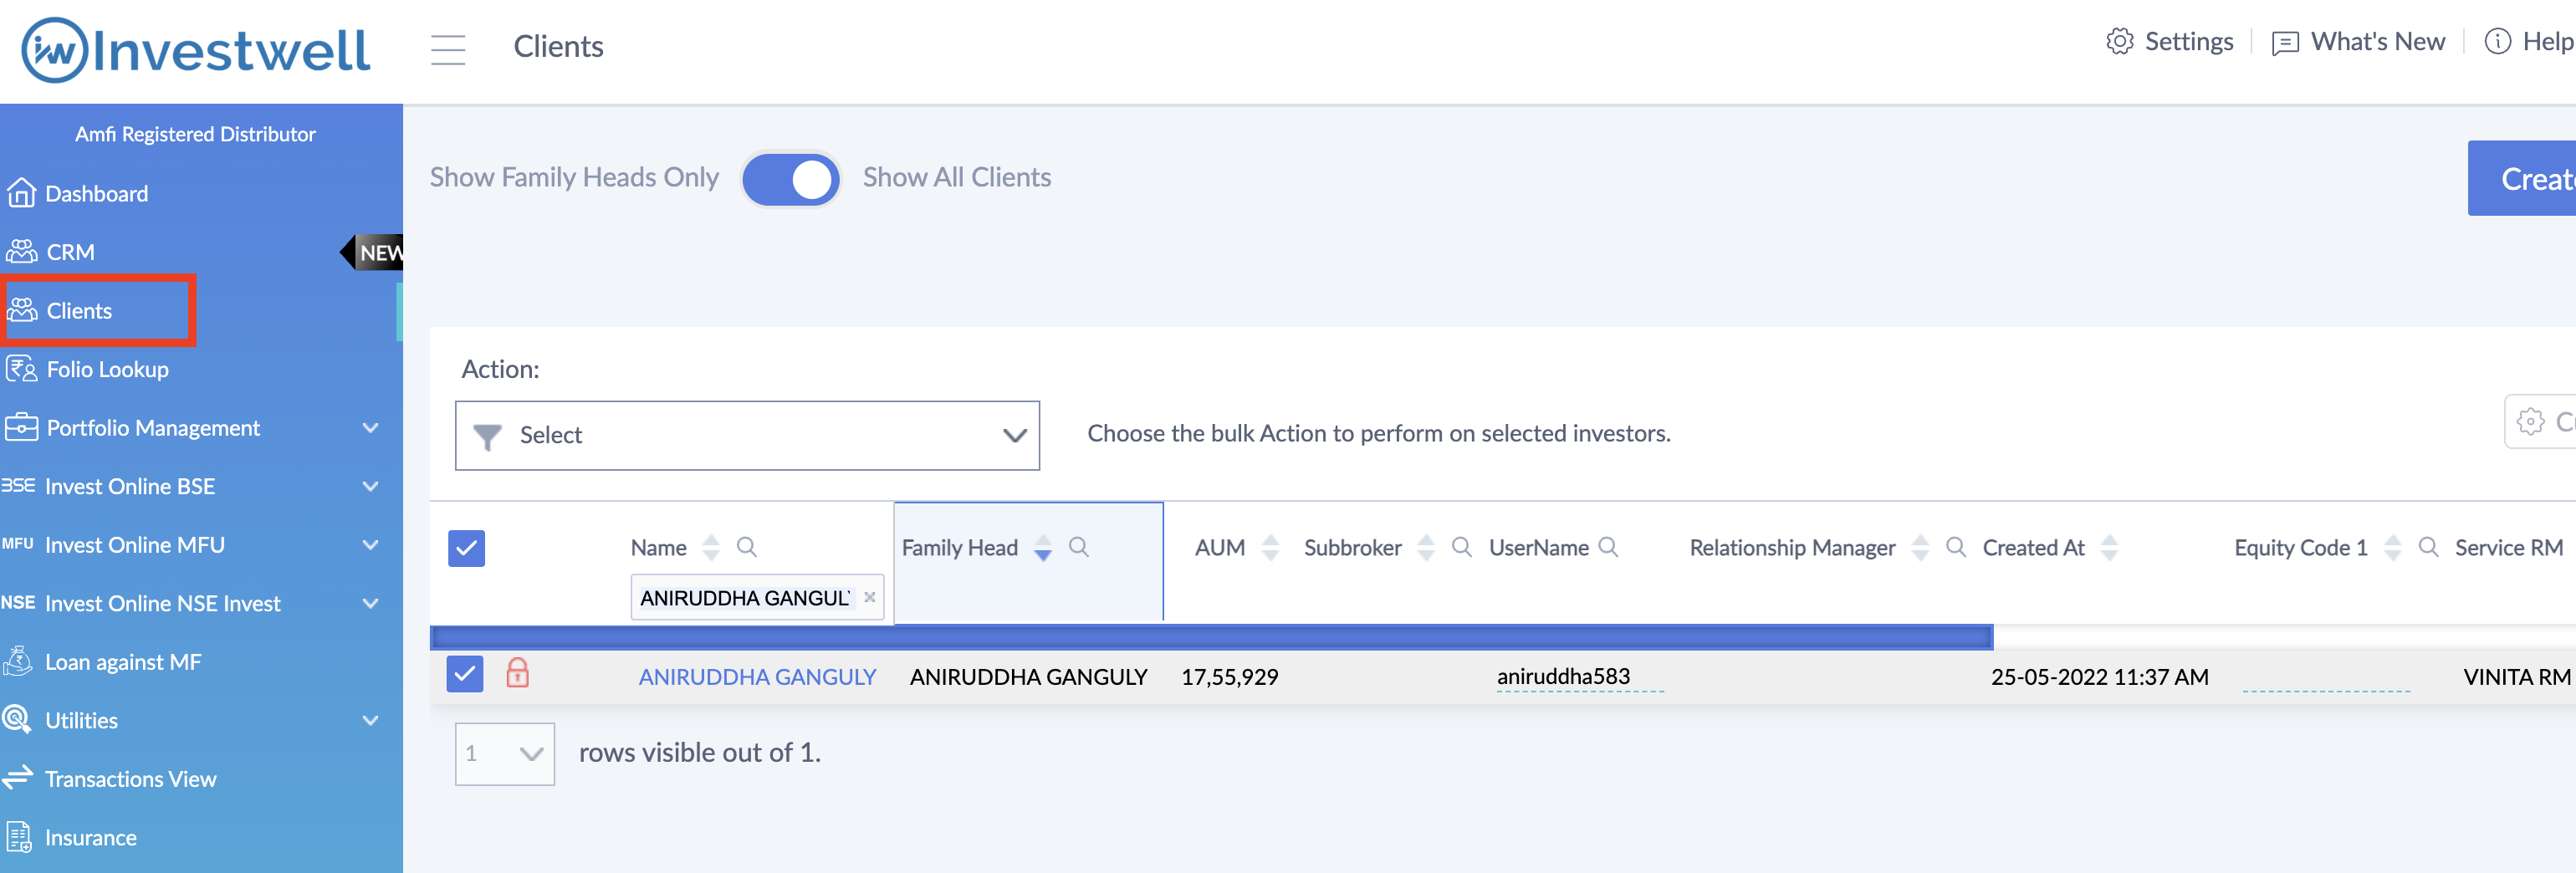Clear the ANIRUDDHA GANGULY name filter
The height and width of the screenshot is (873, 2576).
870,597
